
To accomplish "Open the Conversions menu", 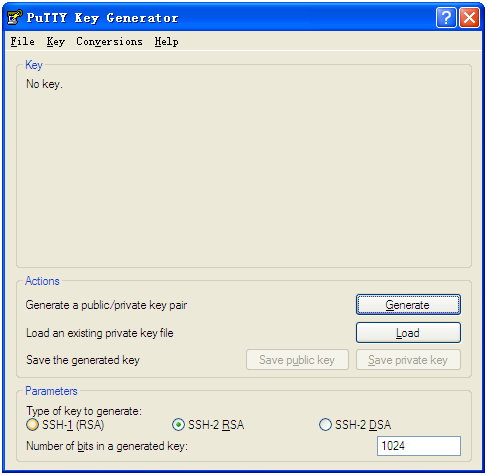I will pos(109,42).
